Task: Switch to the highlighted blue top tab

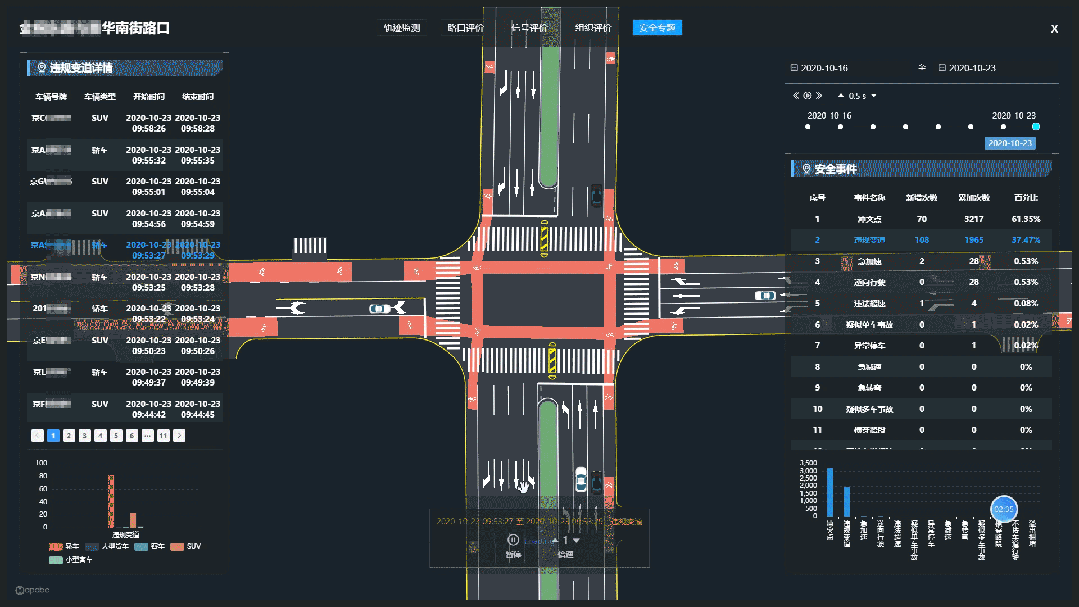Action: [657, 28]
